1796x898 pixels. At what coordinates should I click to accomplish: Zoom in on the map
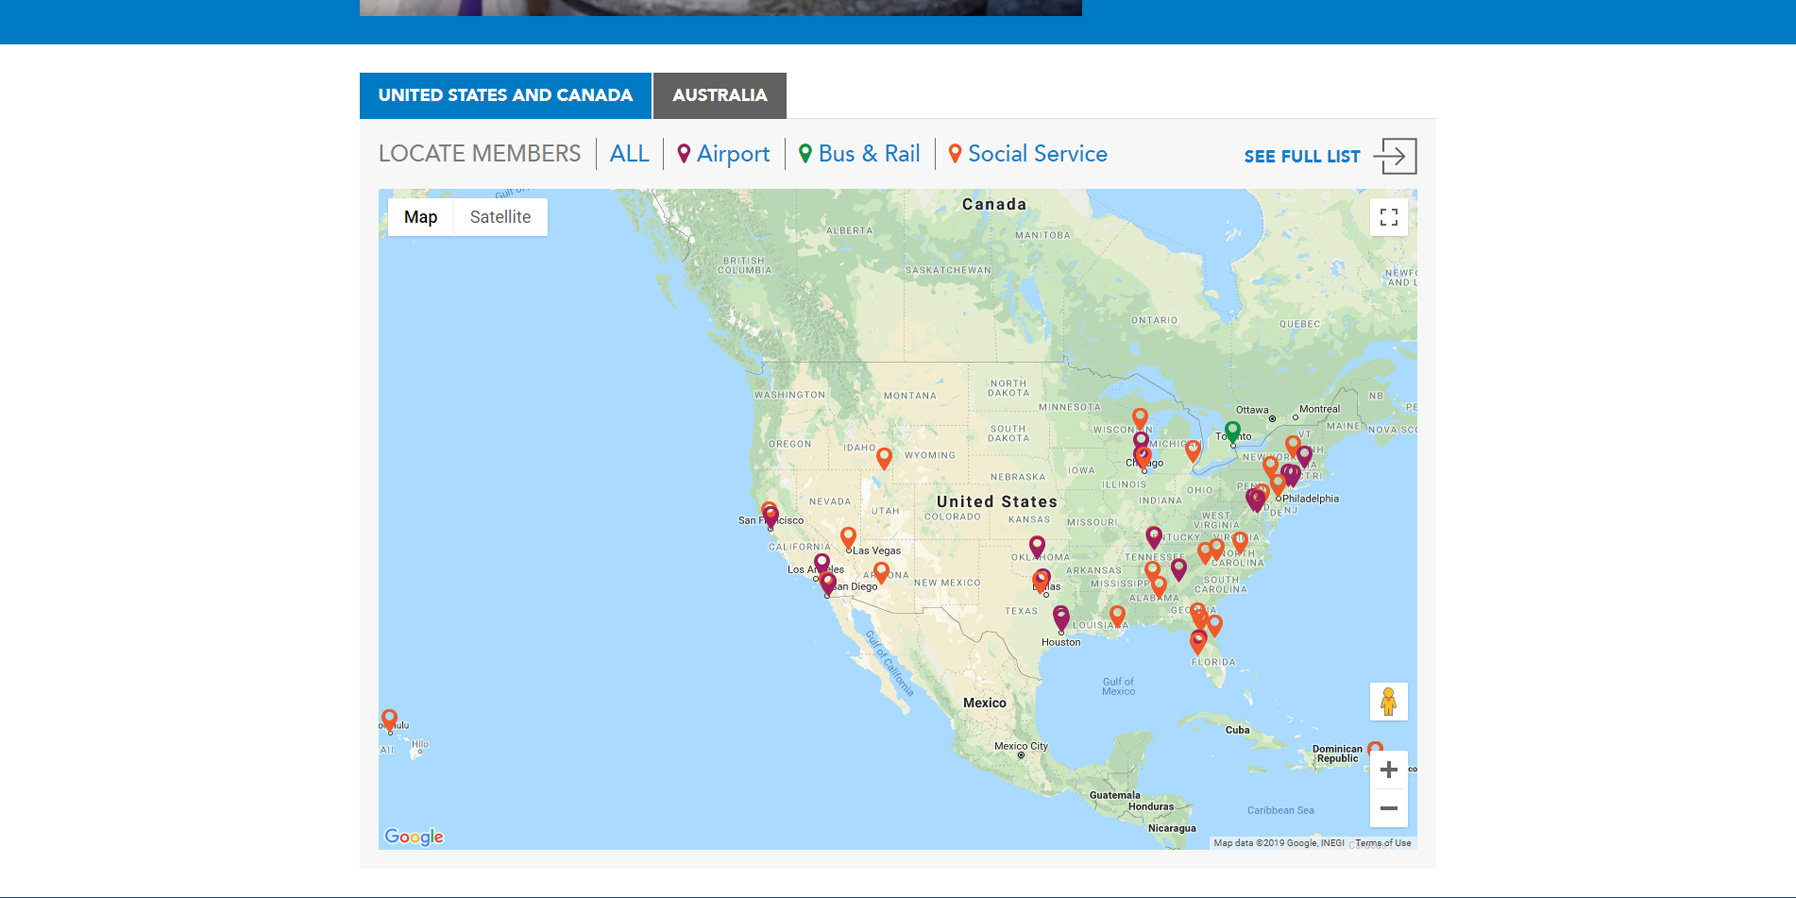click(1388, 770)
